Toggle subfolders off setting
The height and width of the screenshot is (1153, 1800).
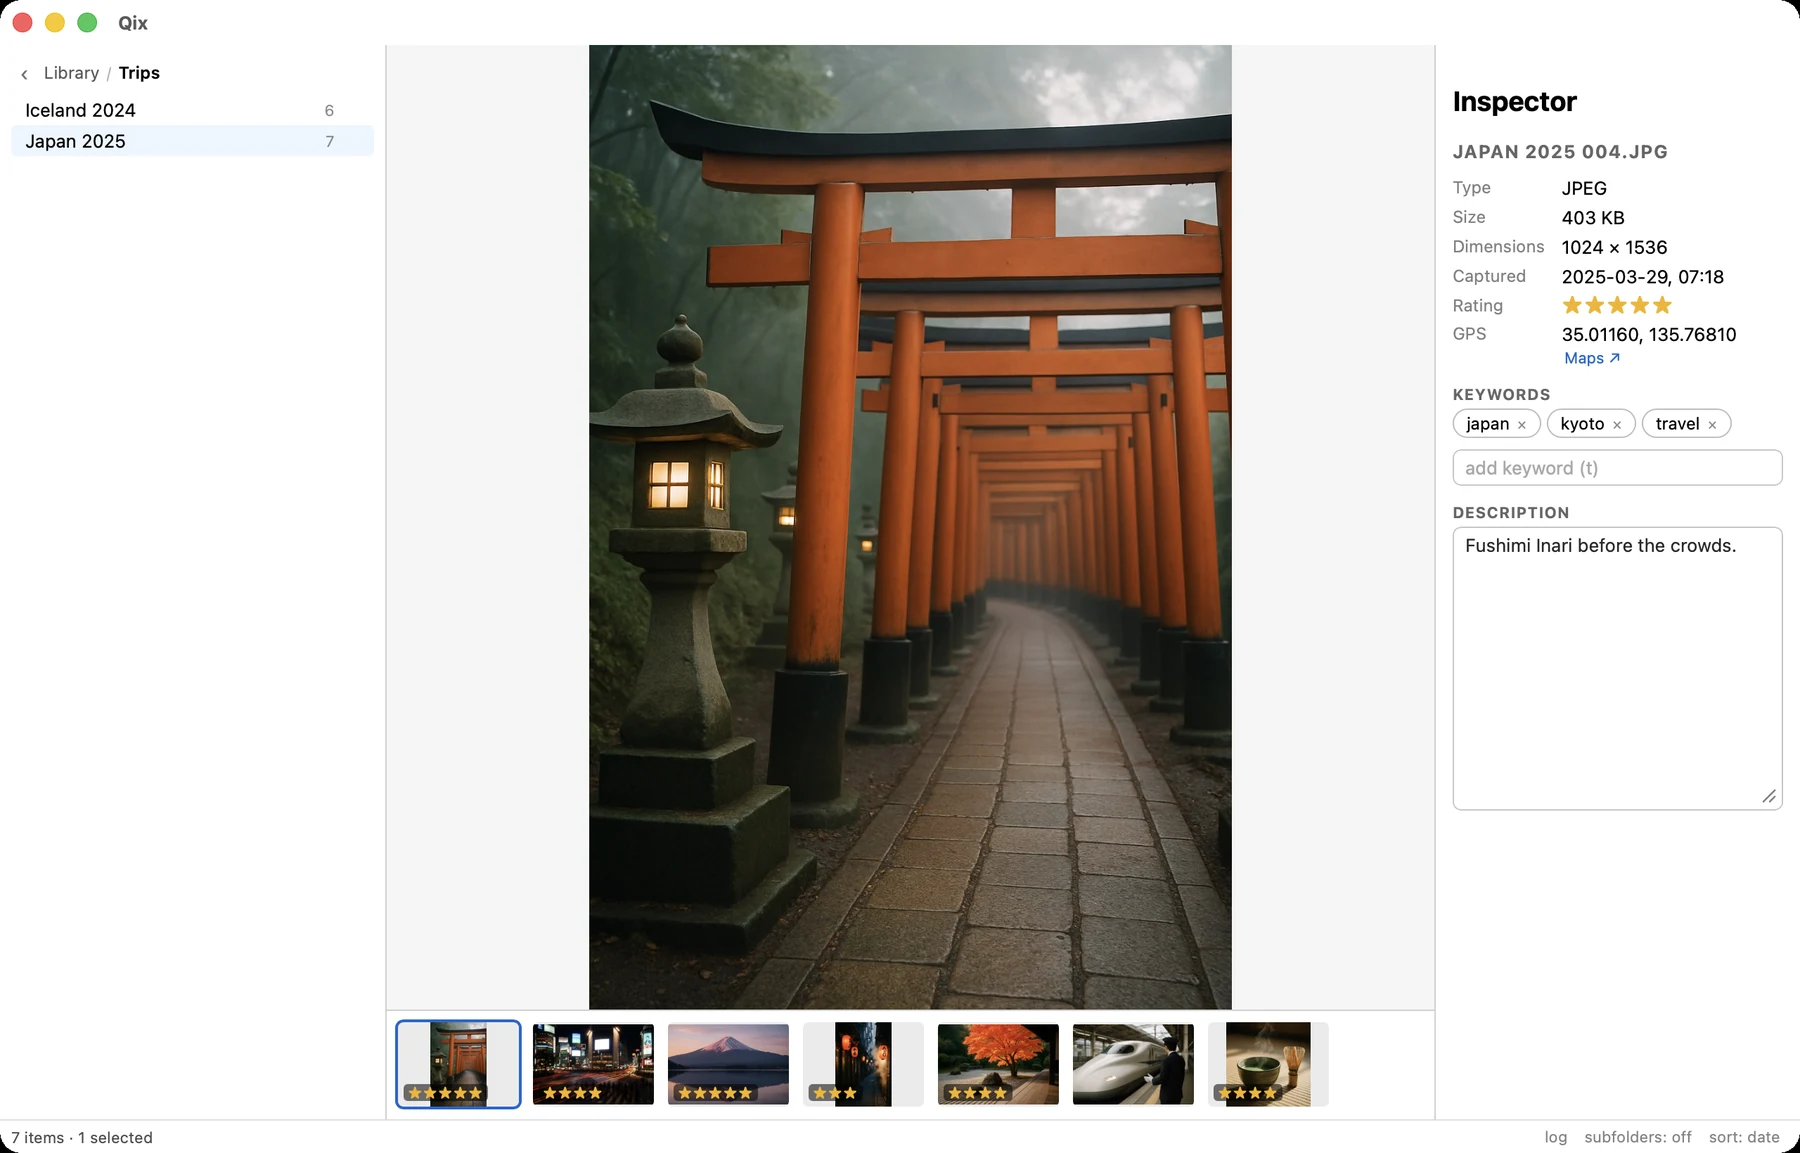(1638, 1137)
